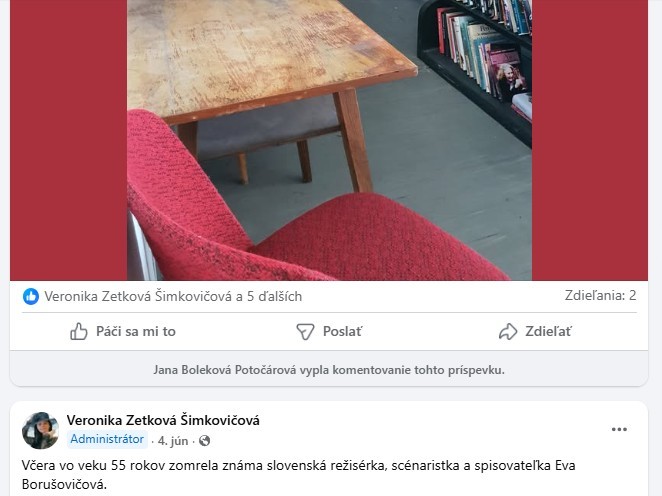
Task: Open the Zdieľania: 2 shares list
Action: point(600,295)
